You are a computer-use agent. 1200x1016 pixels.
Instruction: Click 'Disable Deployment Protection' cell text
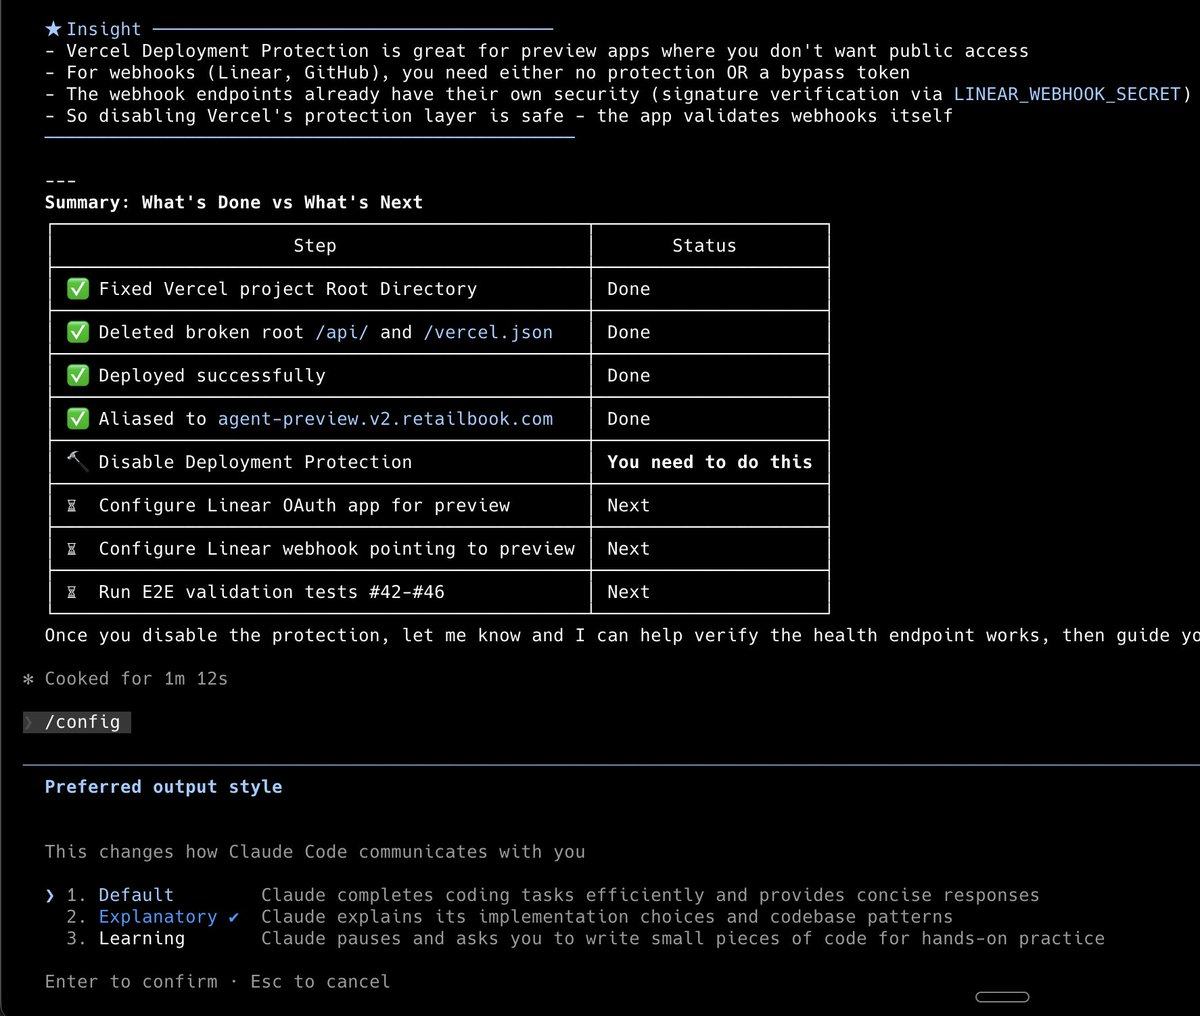[x=255, y=462]
